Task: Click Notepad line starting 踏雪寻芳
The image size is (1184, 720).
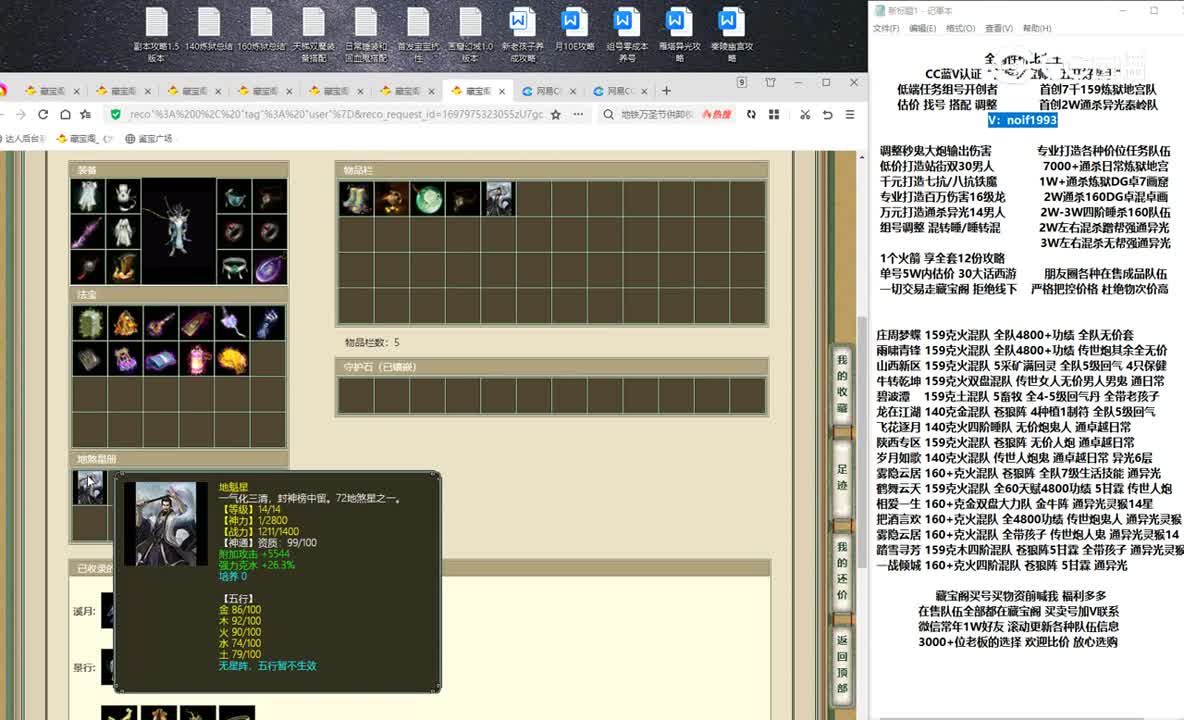Action: point(1028,550)
